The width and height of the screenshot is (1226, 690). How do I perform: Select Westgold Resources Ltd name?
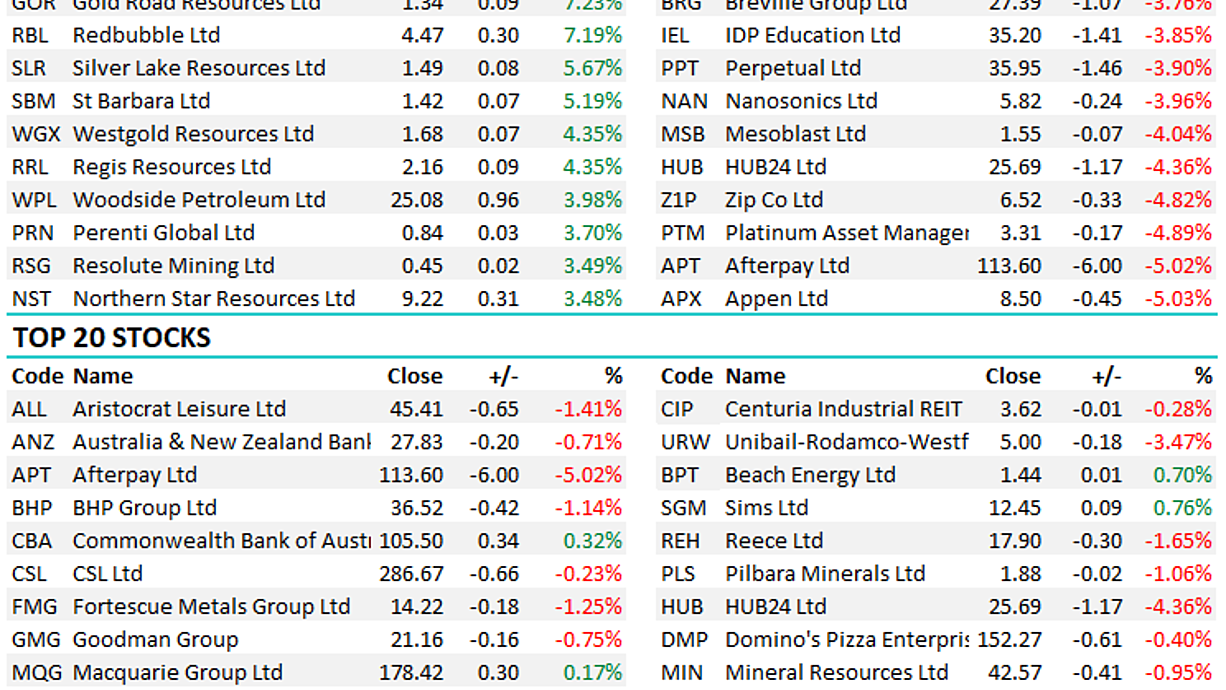pyautogui.click(x=193, y=134)
